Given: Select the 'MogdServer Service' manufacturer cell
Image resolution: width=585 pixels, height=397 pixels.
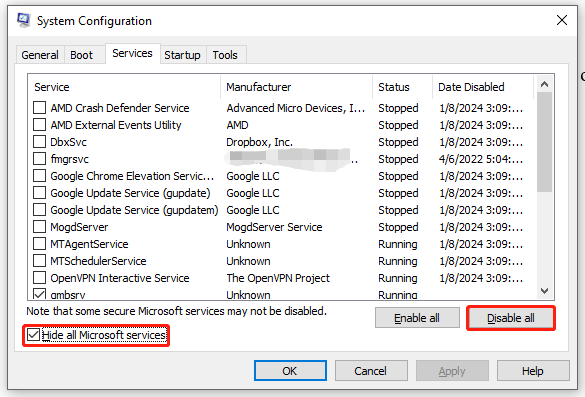Looking at the screenshot, I should click(x=274, y=227).
